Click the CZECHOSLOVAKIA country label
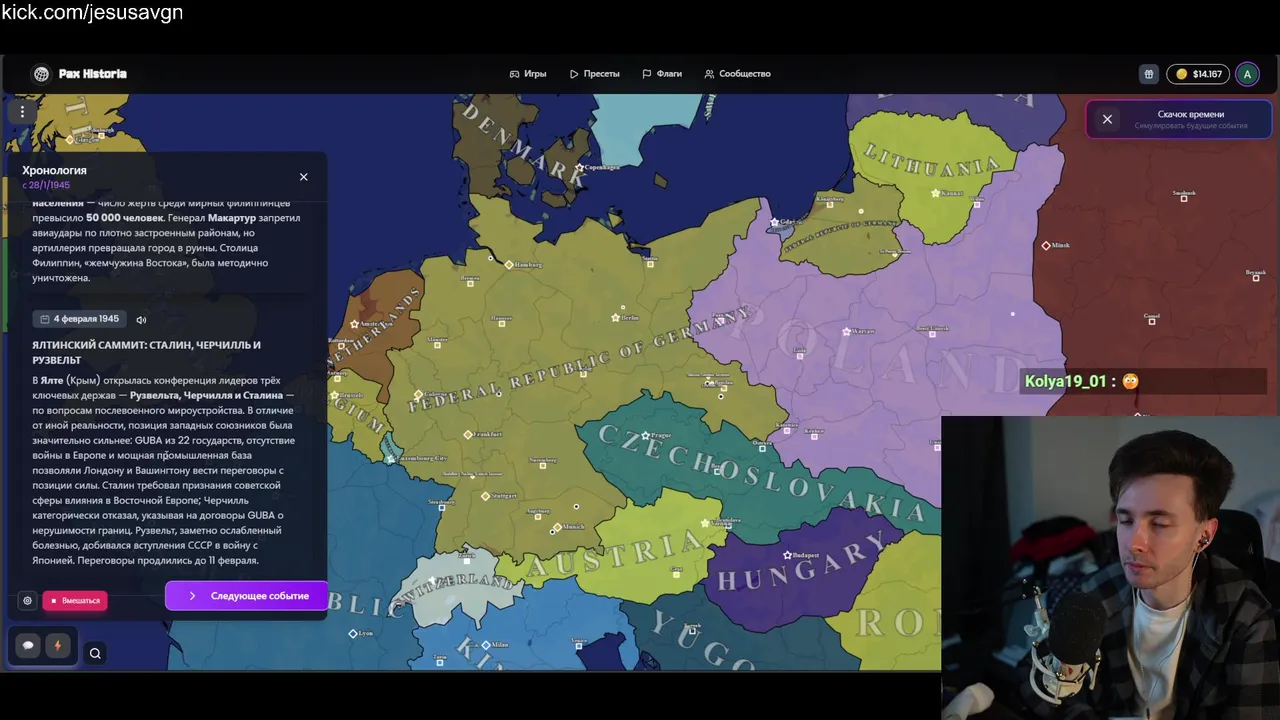 (762, 472)
